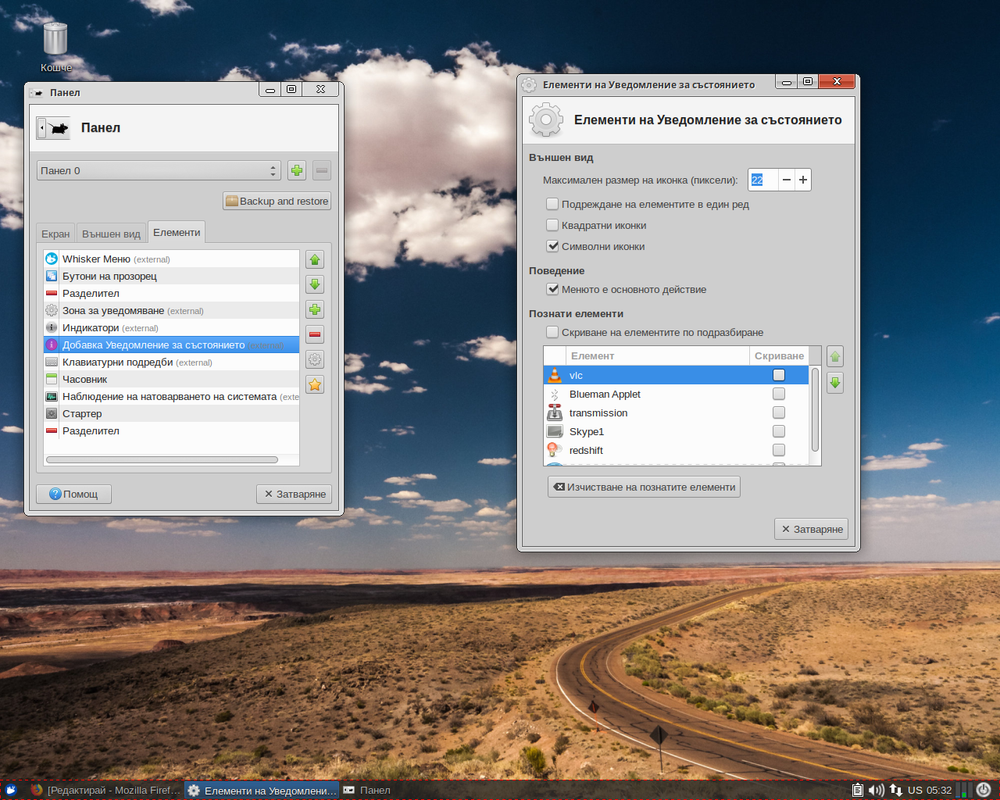Select Наблюдение на натоварването на системата item
The width and height of the screenshot is (1000, 800).
[x=171, y=397]
